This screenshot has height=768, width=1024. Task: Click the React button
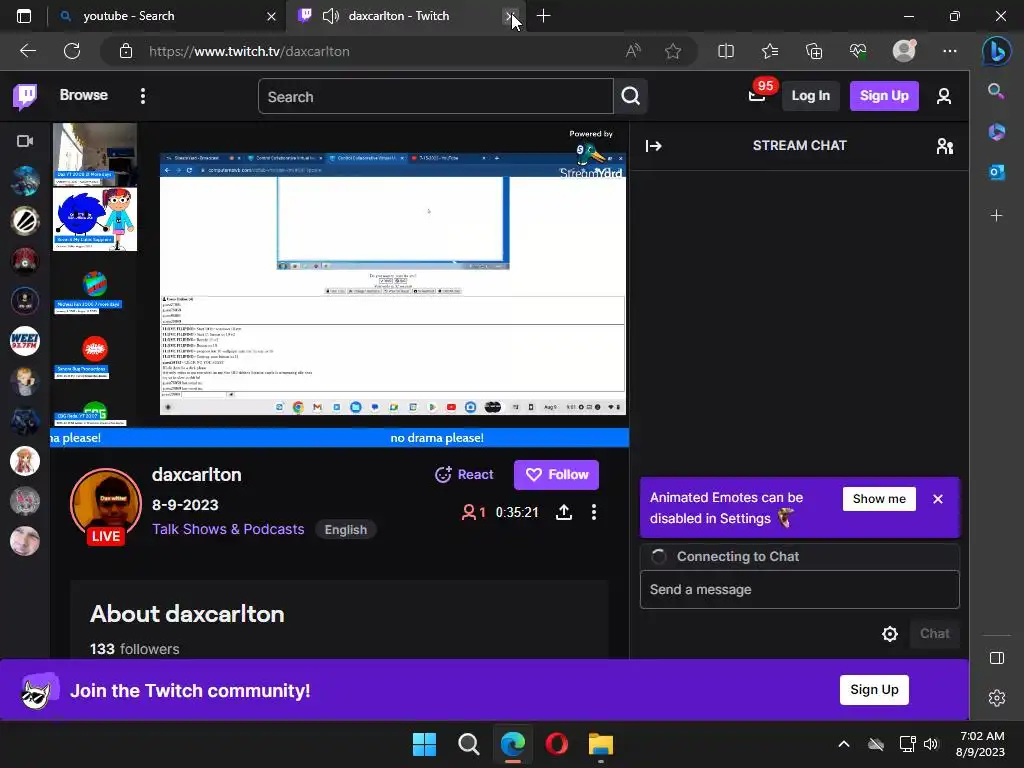tap(464, 475)
